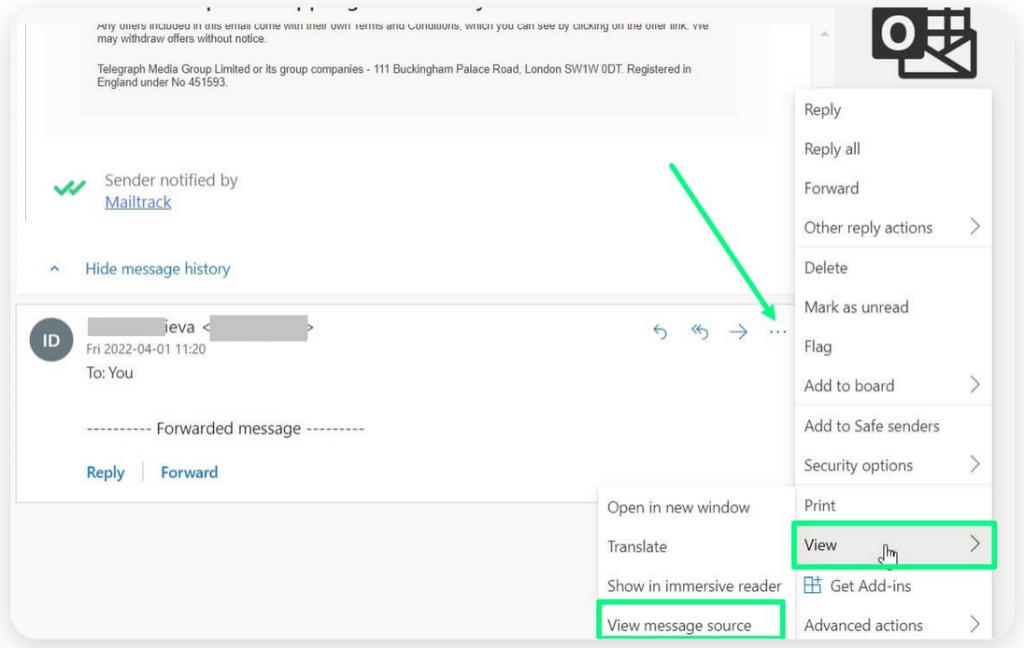Viewport: 1024px width, 648px height.
Task: Click the Reply link below the message
Action: click(105, 472)
